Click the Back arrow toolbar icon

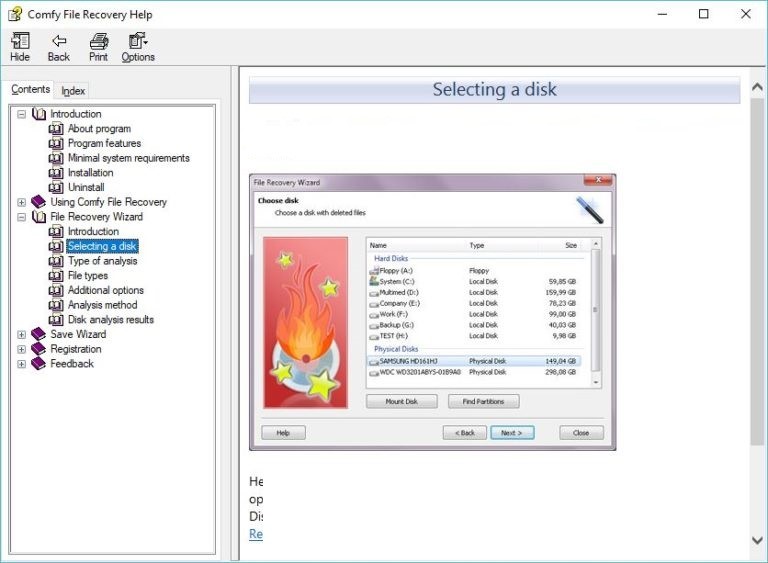pyautogui.click(x=59, y=47)
